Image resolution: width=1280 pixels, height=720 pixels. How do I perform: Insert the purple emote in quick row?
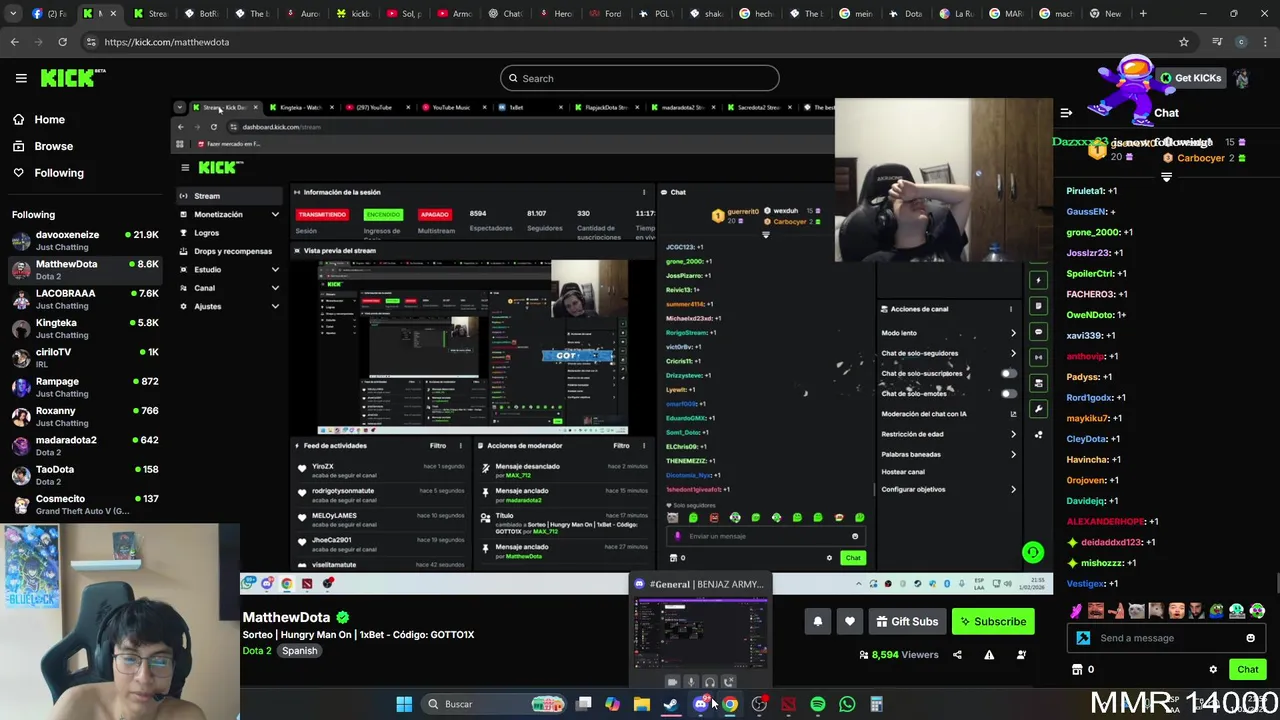(1076, 611)
